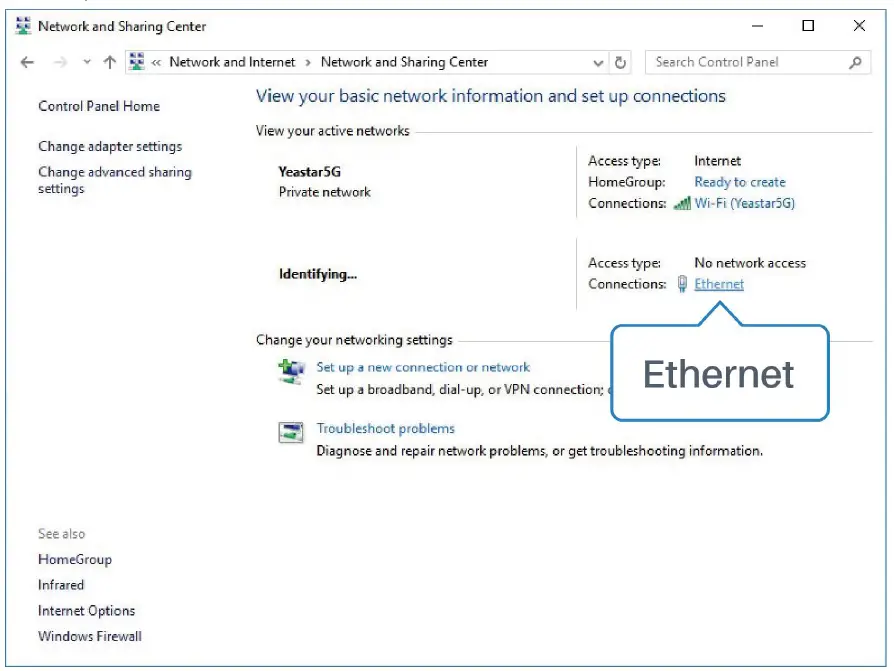
Task: Select the Yeastar5G network name text
Action: click(310, 172)
